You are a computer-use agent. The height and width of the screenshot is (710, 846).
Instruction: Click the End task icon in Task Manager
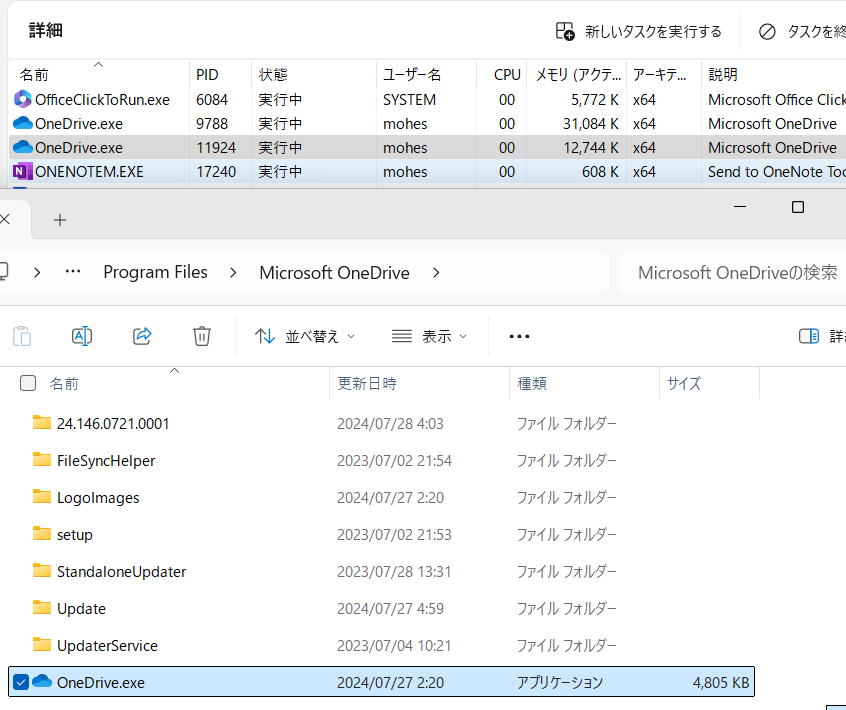tap(767, 32)
